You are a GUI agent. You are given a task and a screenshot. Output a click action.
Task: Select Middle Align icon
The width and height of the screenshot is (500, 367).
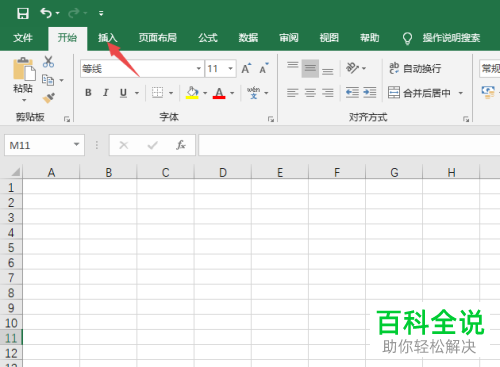pos(310,68)
